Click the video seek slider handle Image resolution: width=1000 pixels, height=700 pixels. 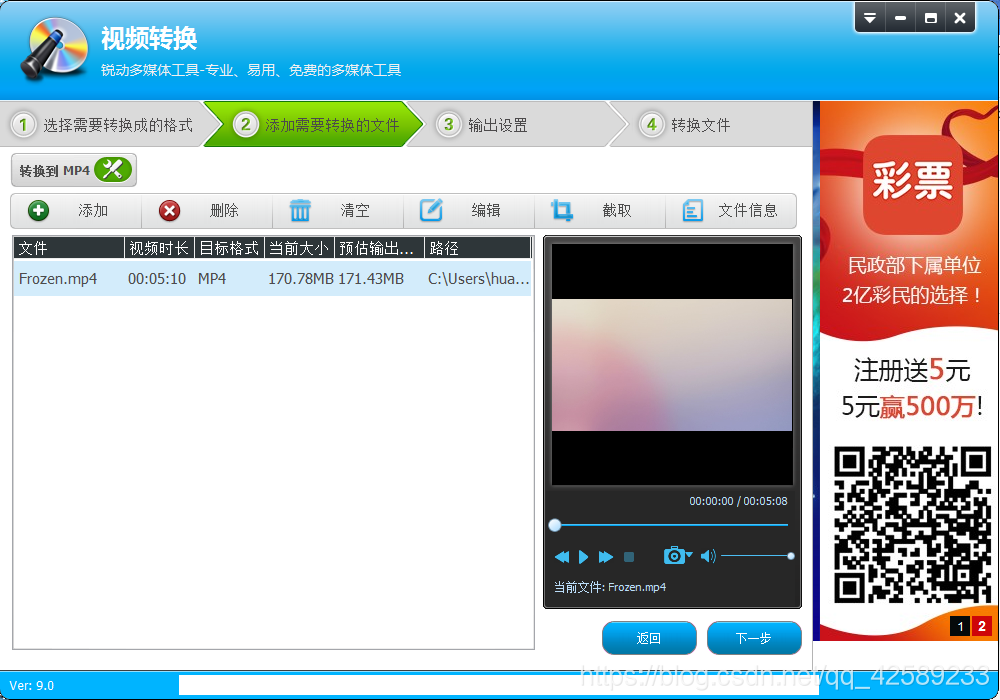pos(555,525)
